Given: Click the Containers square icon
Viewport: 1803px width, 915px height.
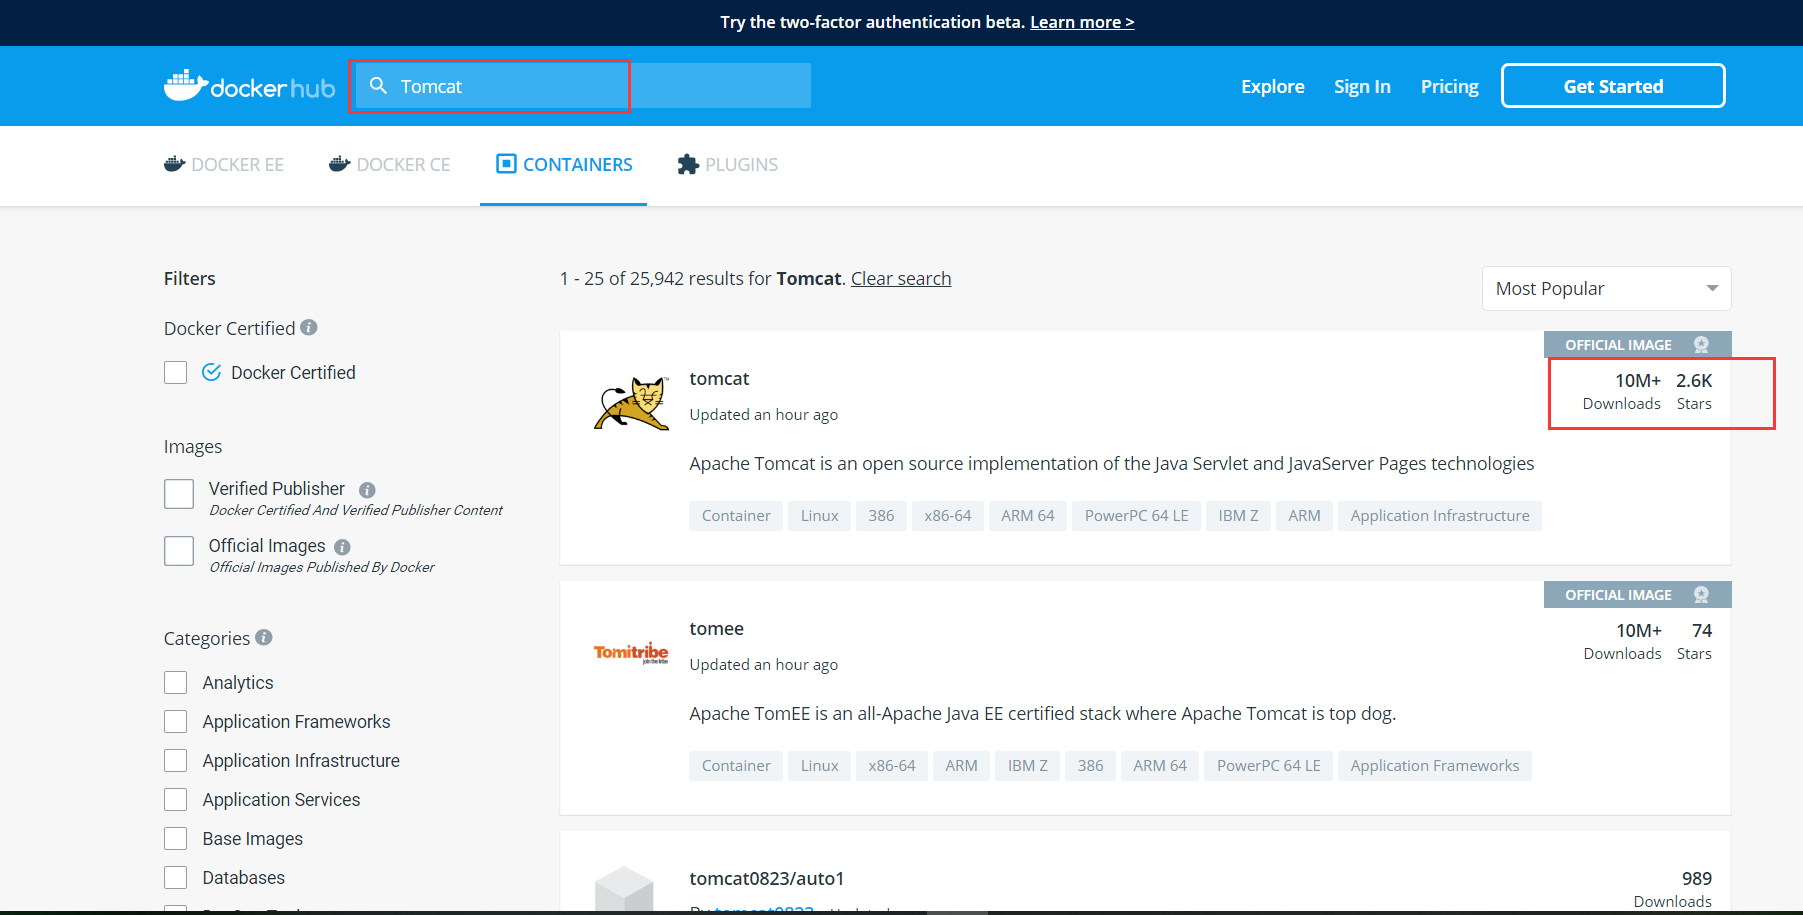Looking at the screenshot, I should tap(506, 163).
